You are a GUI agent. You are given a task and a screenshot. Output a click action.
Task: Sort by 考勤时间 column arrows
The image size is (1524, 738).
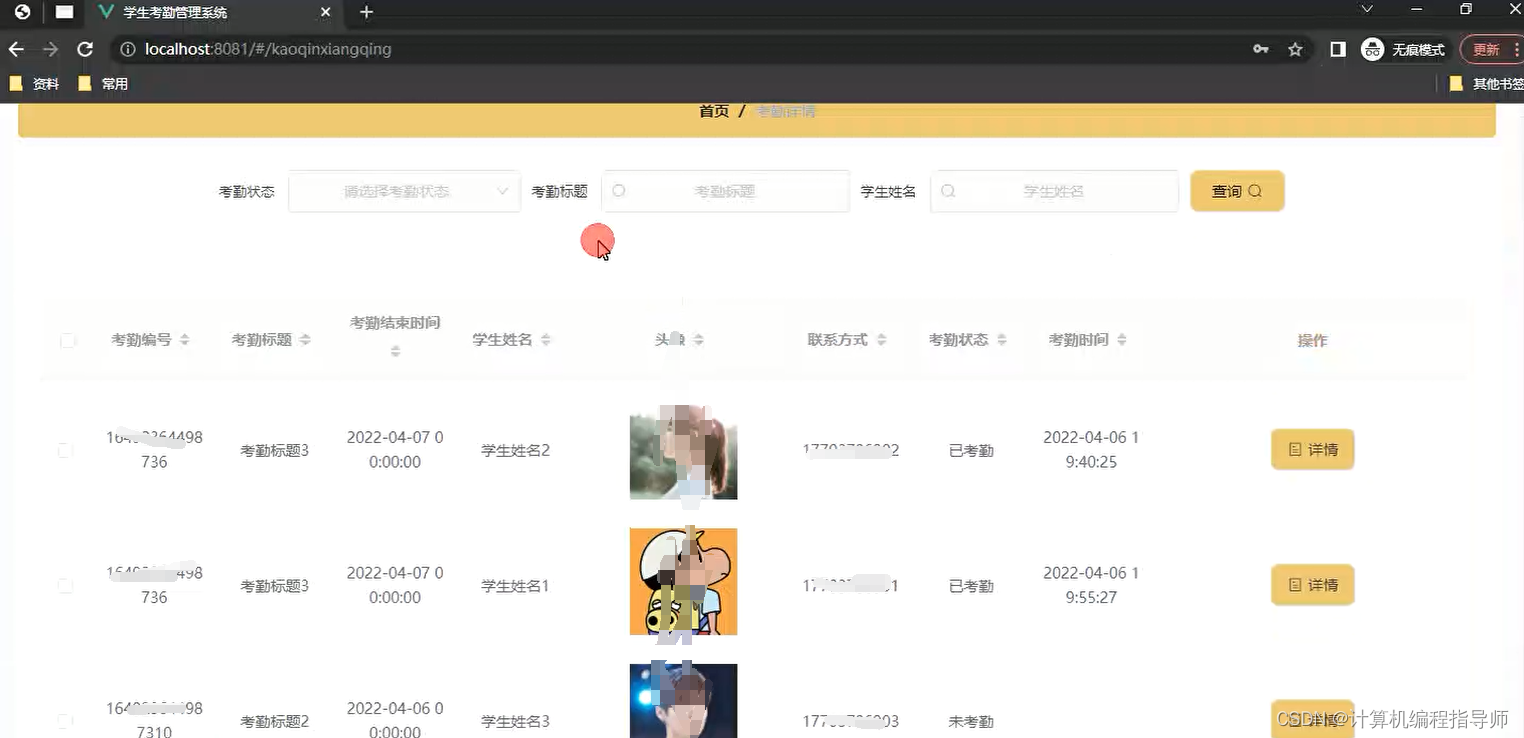1122,340
